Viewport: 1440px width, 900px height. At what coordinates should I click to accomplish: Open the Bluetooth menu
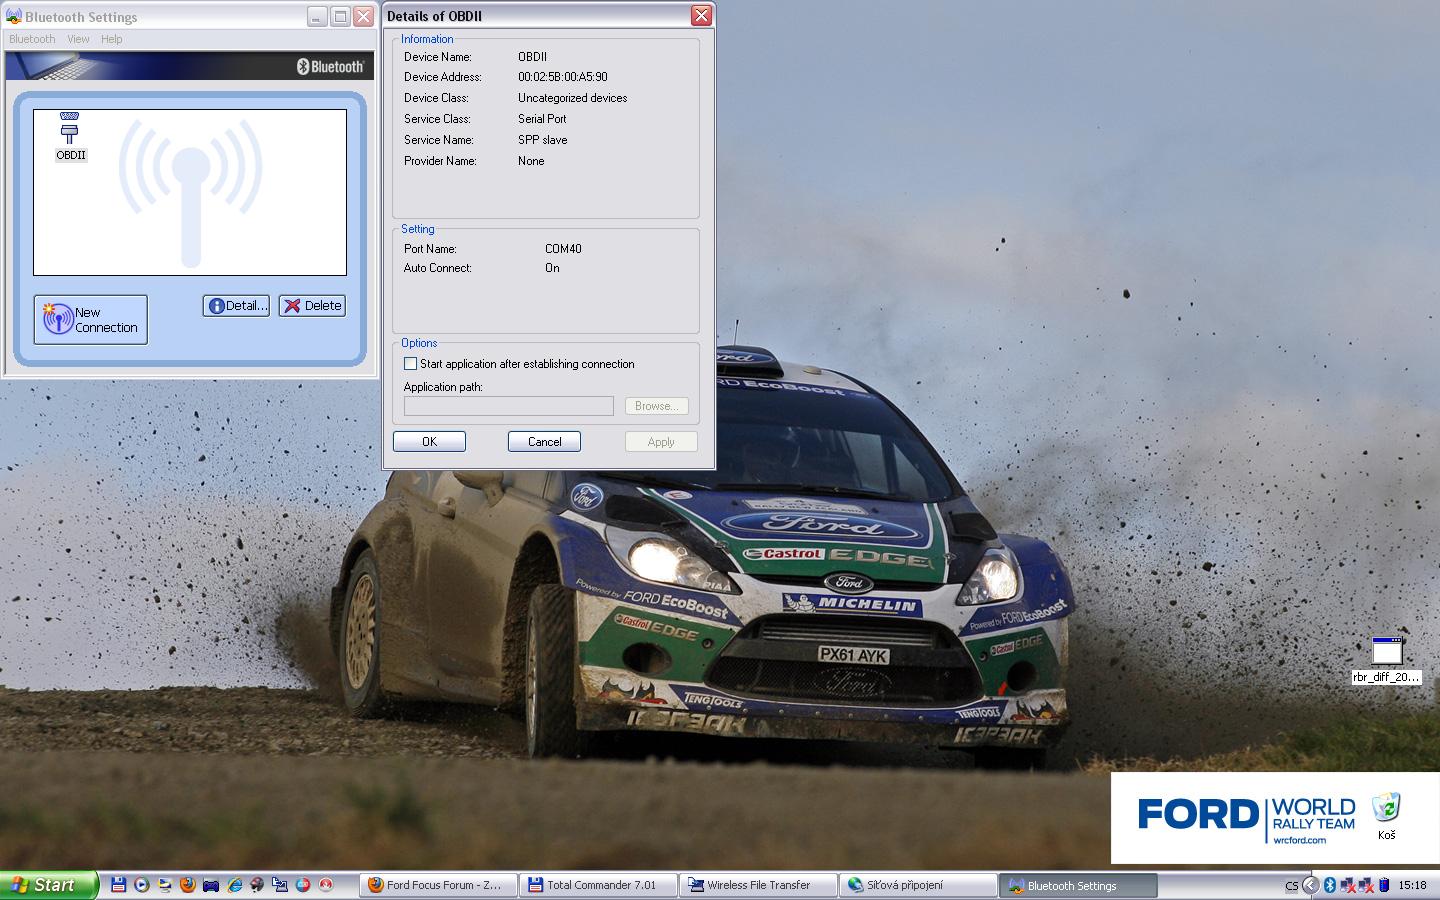pos(32,39)
